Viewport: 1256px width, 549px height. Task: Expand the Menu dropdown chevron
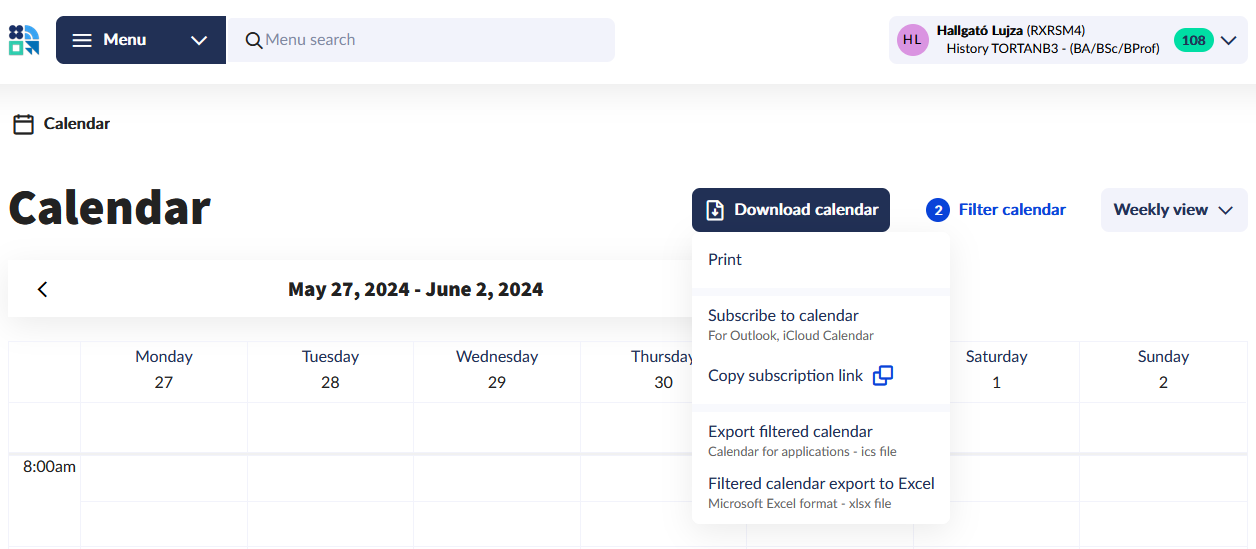199,40
